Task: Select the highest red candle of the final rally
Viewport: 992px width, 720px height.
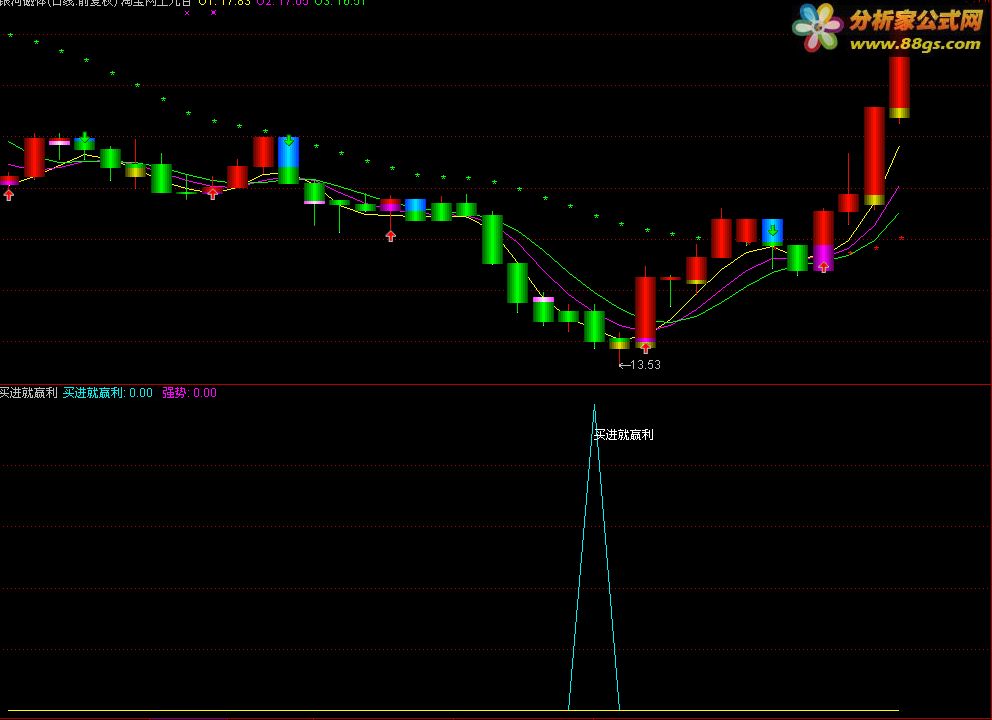Action: coord(899,88)
